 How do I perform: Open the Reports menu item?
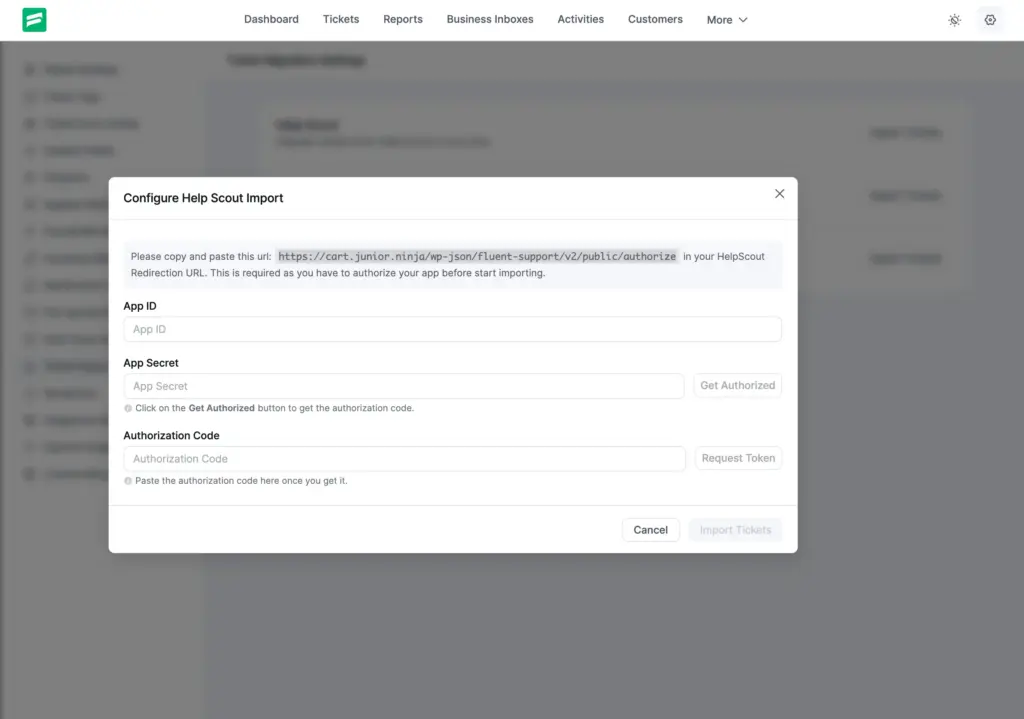403,20
